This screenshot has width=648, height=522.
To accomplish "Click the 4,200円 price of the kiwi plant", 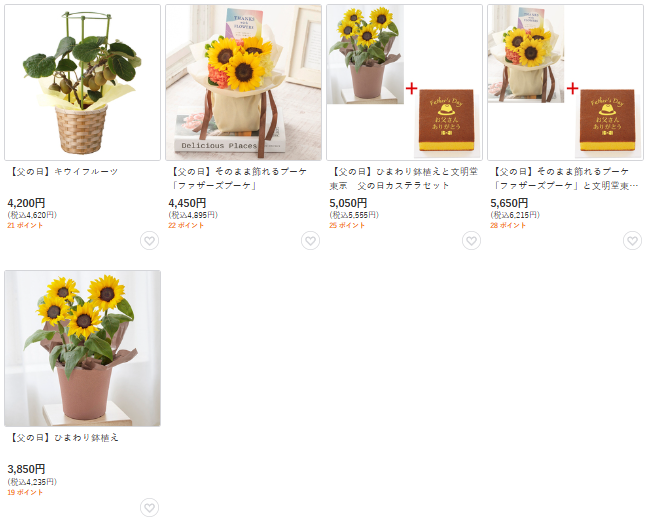I will tap(26, 203).
